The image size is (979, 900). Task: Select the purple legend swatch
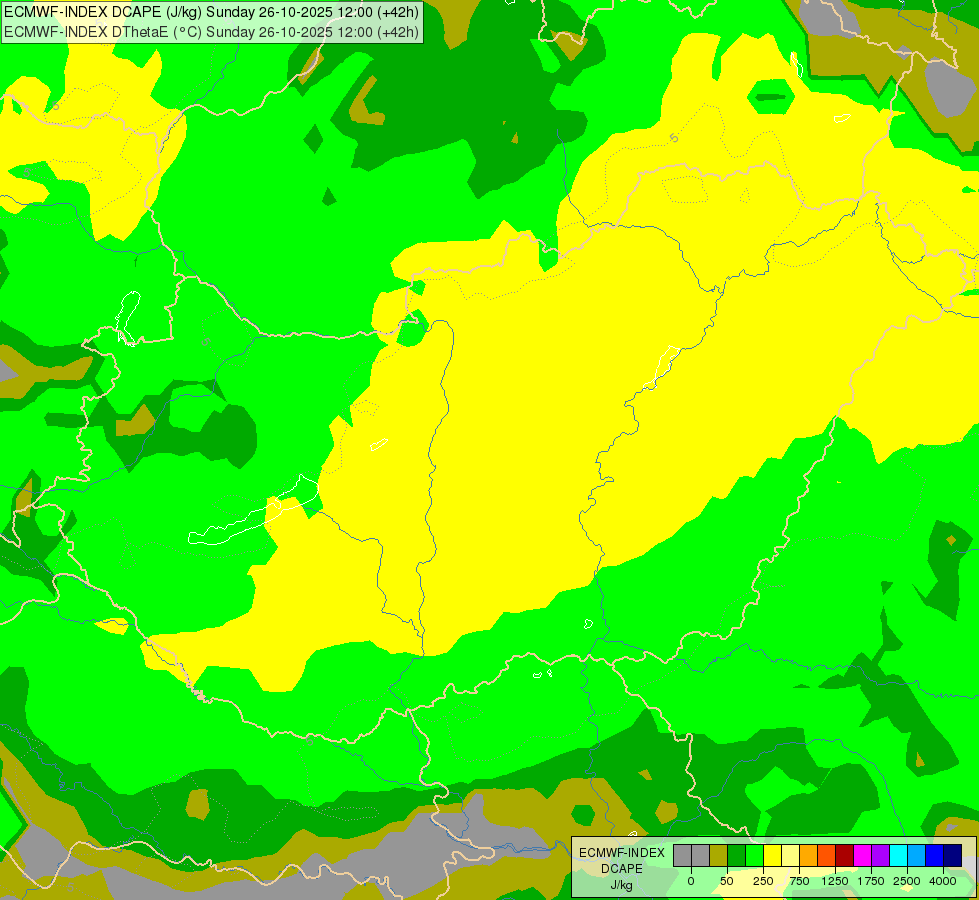[x=880, y=855]
